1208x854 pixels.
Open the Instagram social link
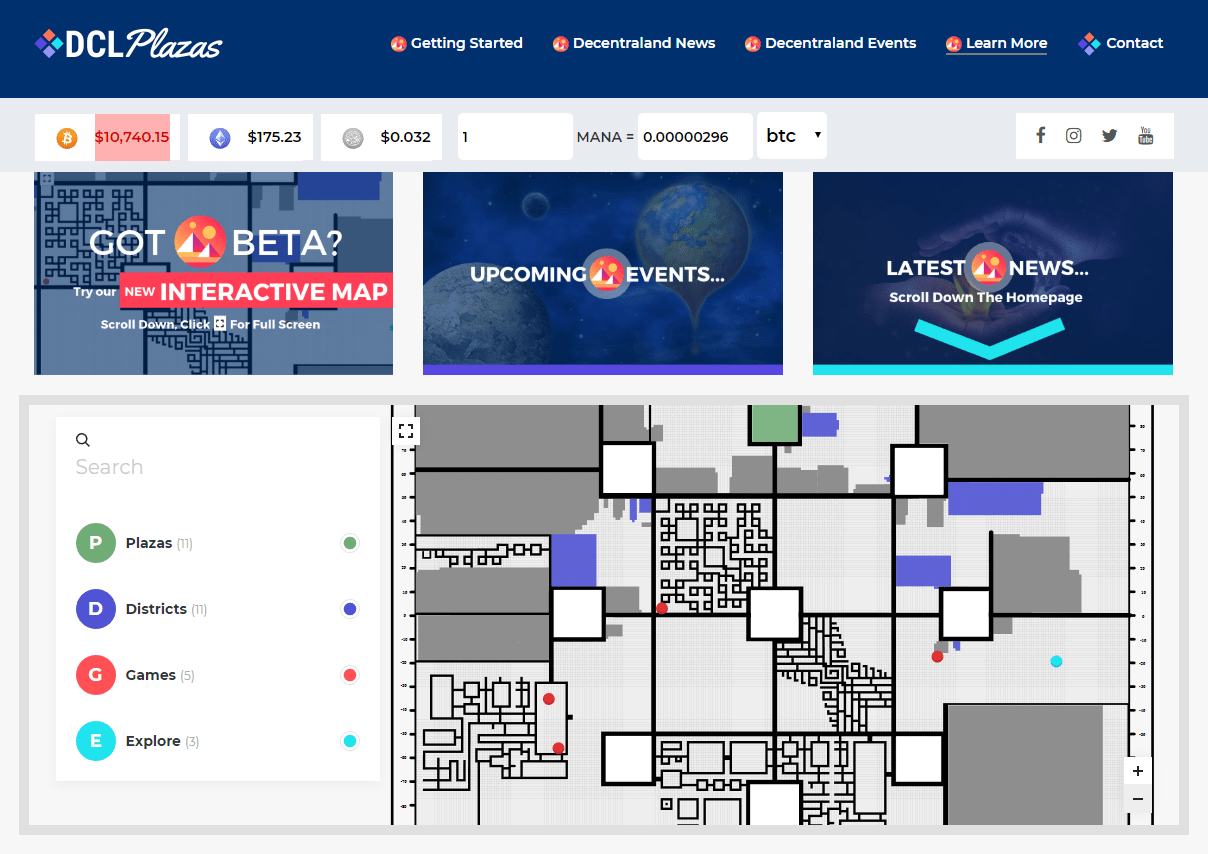click(x=1073, y=136)
